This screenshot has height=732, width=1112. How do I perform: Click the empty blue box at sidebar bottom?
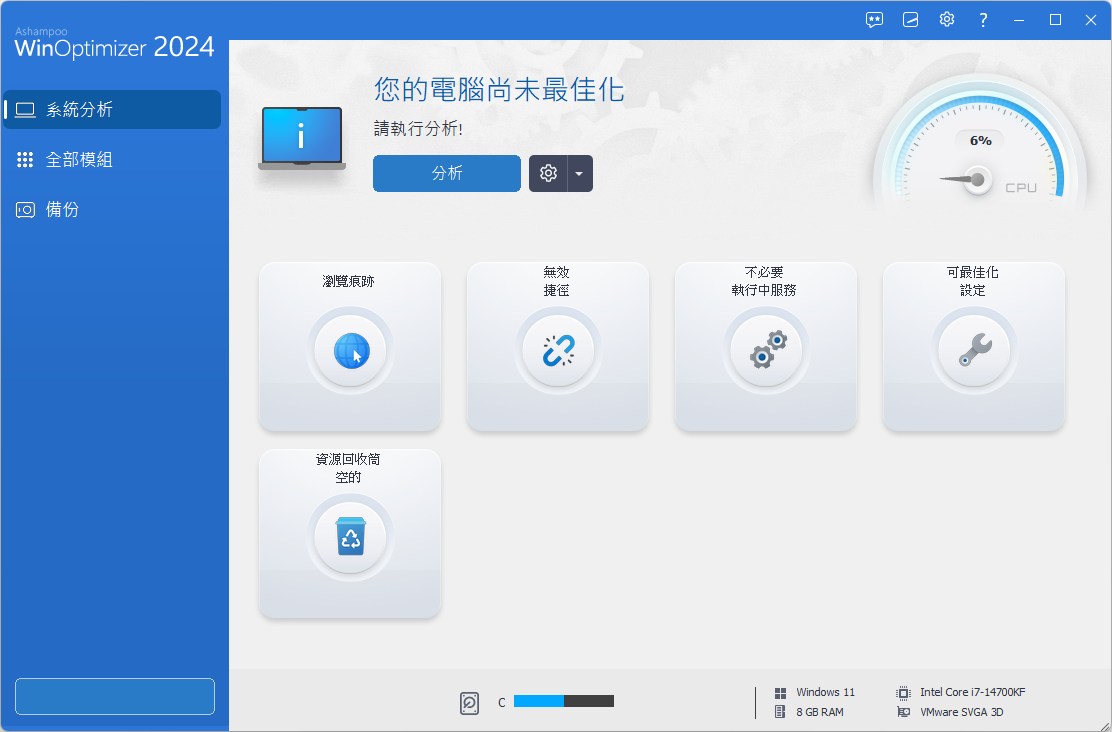tap(115, 696)
